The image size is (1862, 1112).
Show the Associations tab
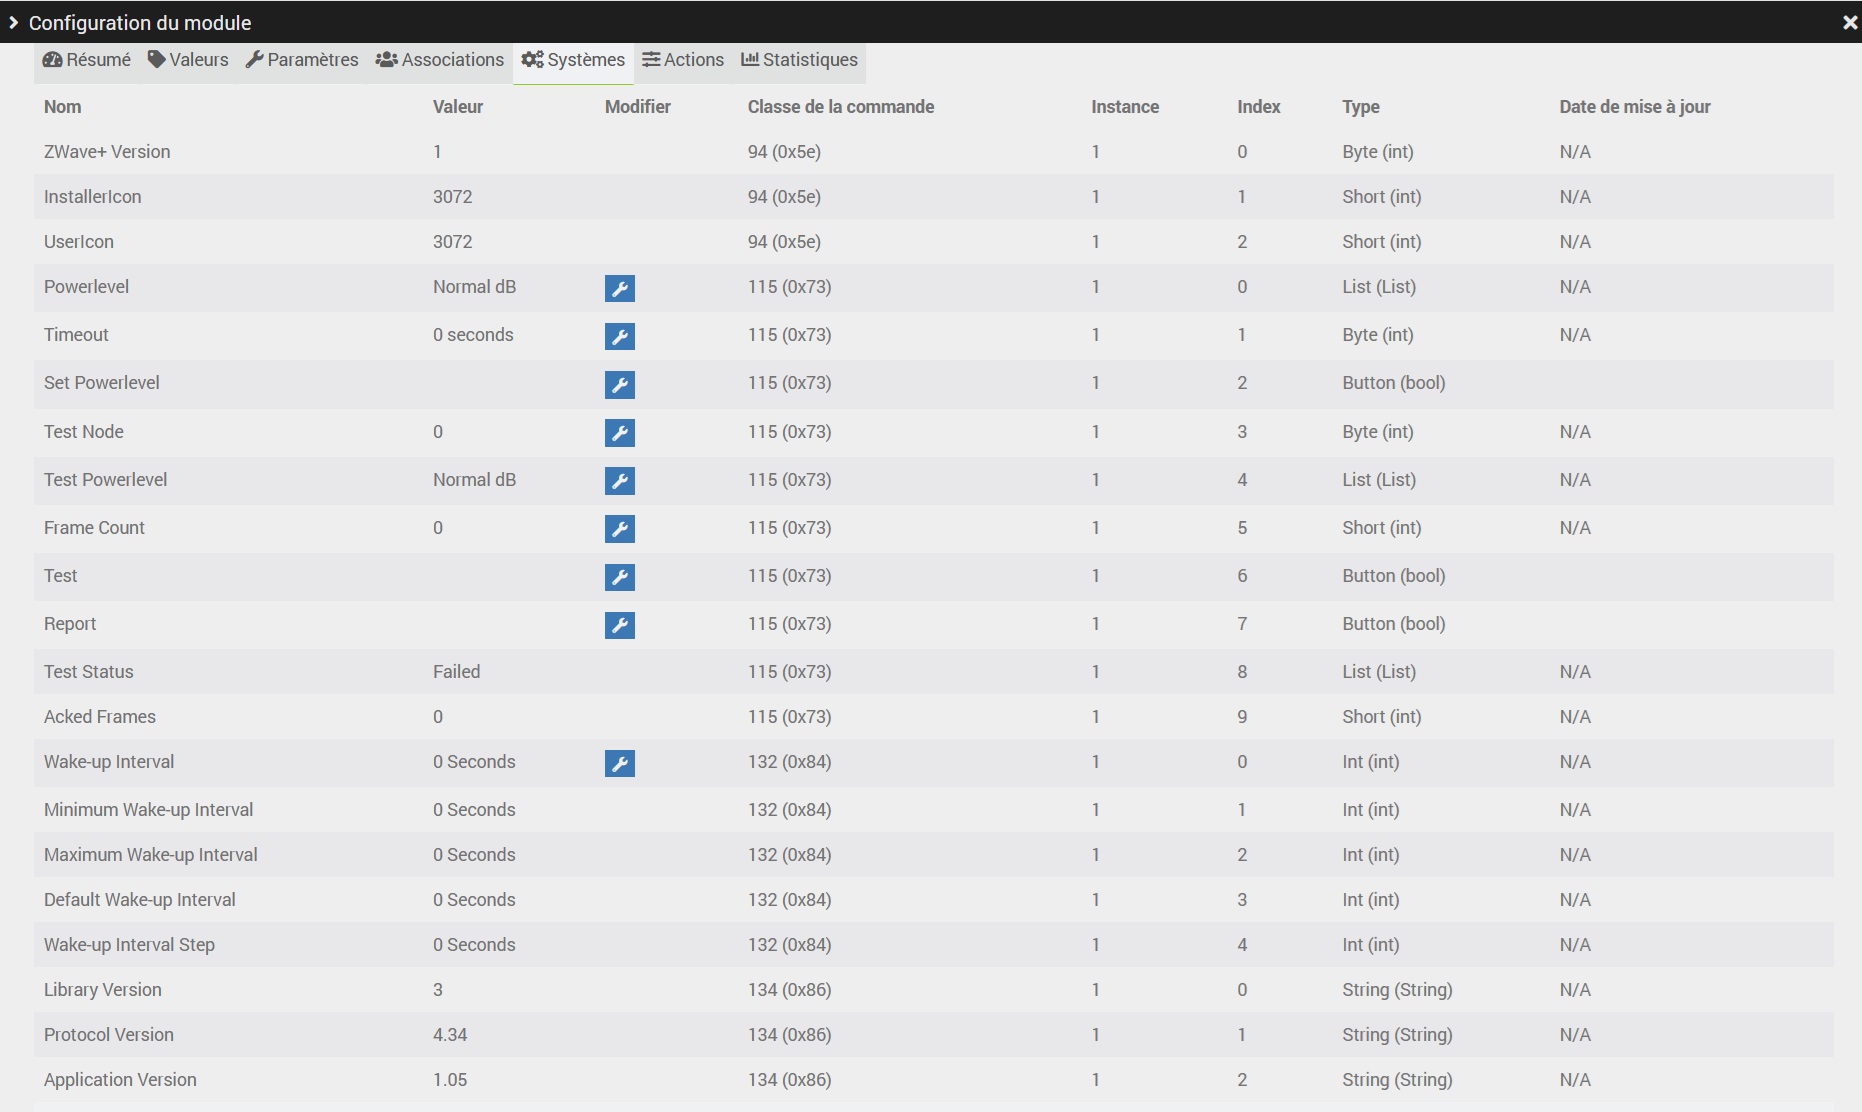click(x=440, y=60)
